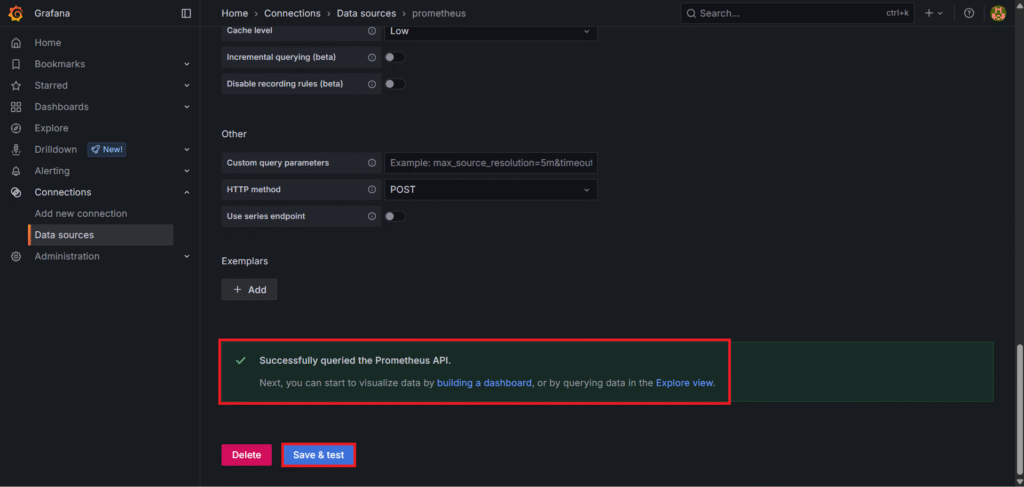This screenshot has width=1024, height=487.
Task: Click the Explore compass icon
Action: 16,128
